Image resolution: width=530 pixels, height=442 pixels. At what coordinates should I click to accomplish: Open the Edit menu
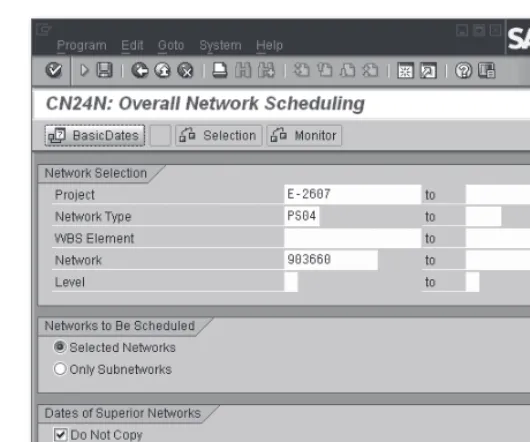(x=132, y=45)
